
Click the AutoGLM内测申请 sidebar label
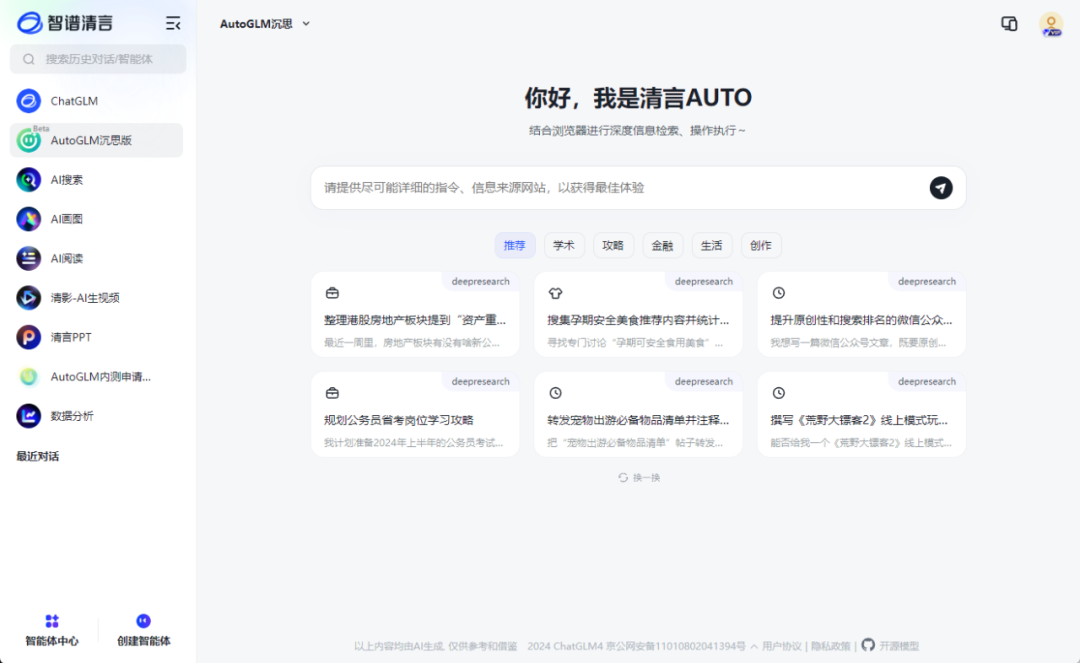(x=101, y=377)
